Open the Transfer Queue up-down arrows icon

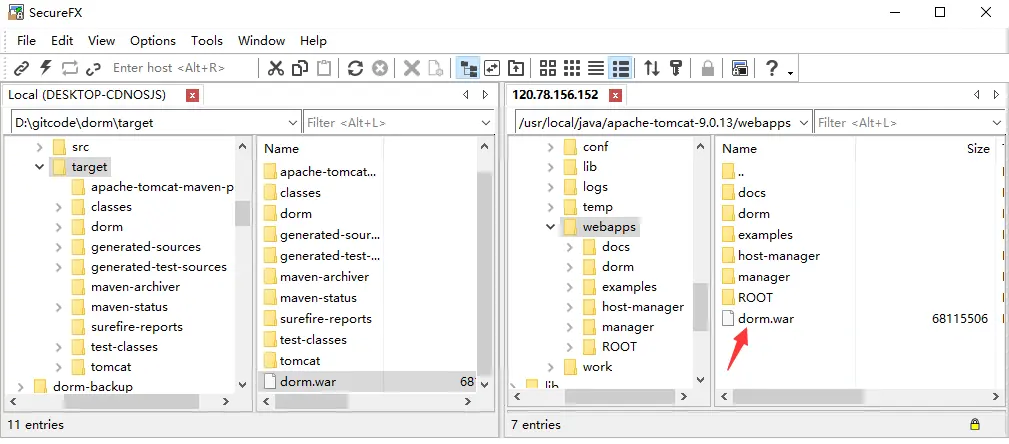coord(652,68)
